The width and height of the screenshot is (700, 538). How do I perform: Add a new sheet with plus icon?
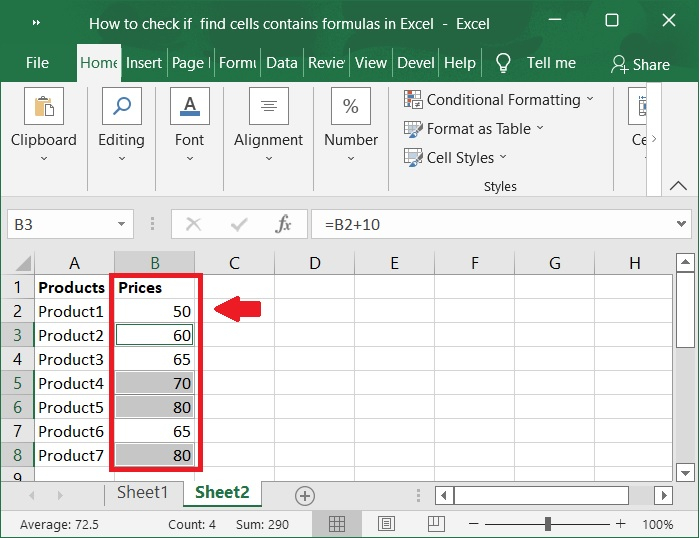(305, 496)
